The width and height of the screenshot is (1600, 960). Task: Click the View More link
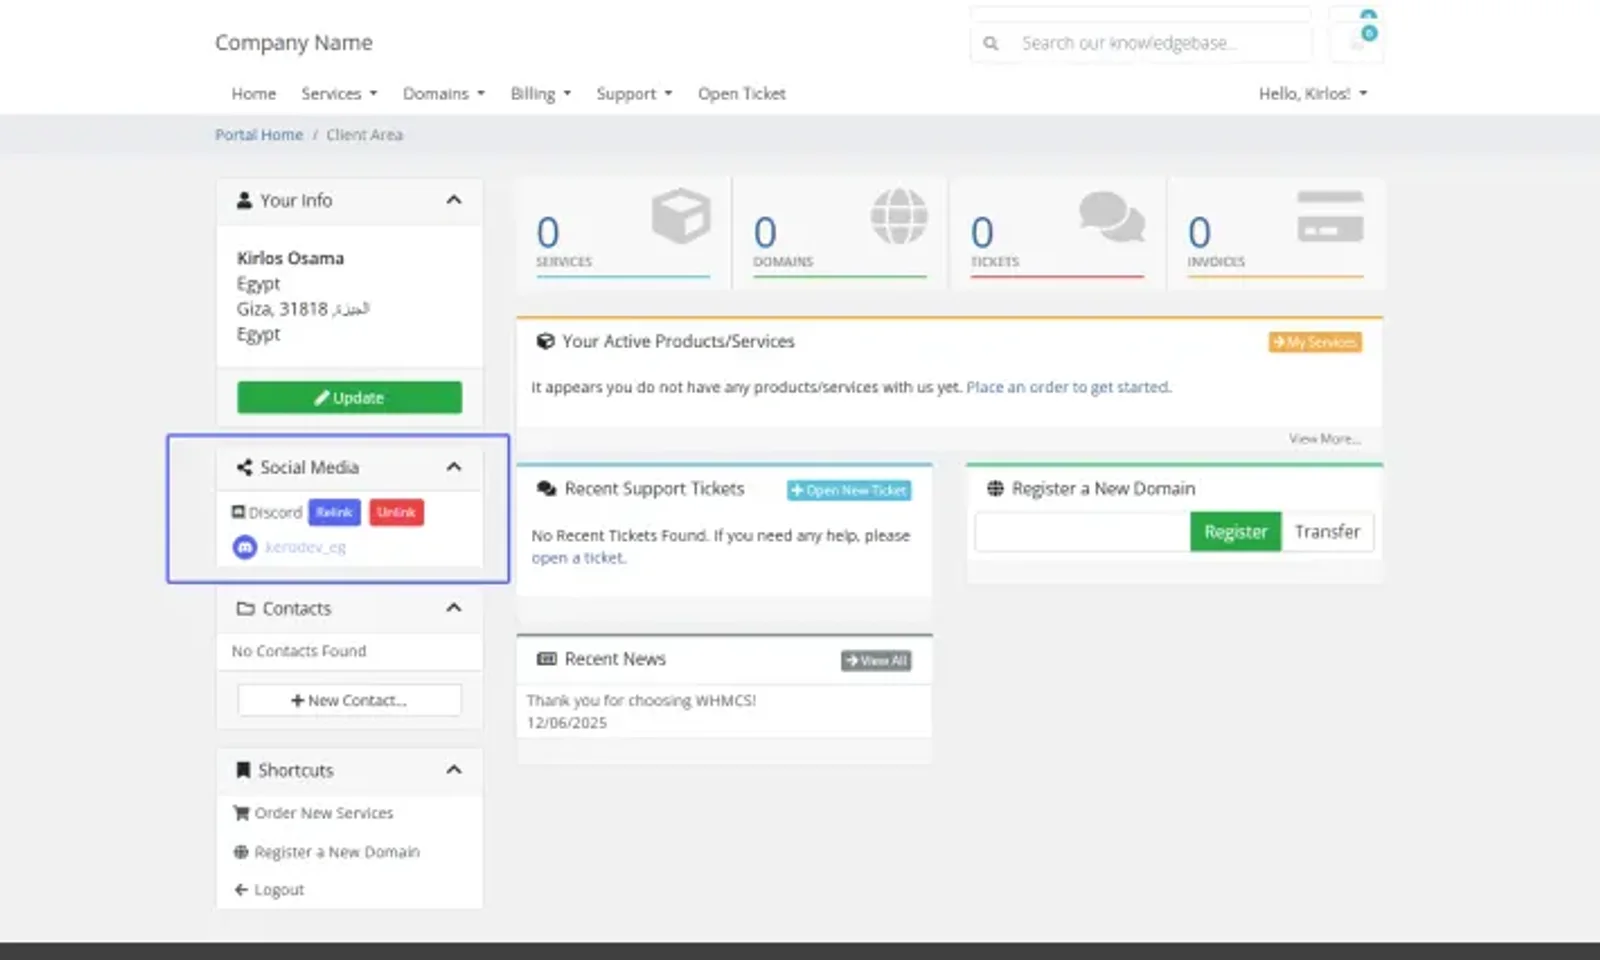(x=1324, y=439)
